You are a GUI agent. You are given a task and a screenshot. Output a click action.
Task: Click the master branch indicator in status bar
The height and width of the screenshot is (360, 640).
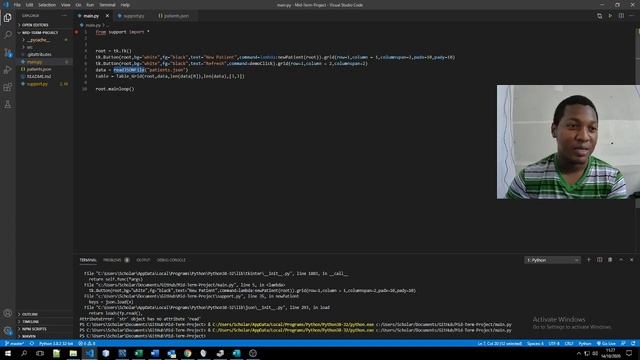15,343
